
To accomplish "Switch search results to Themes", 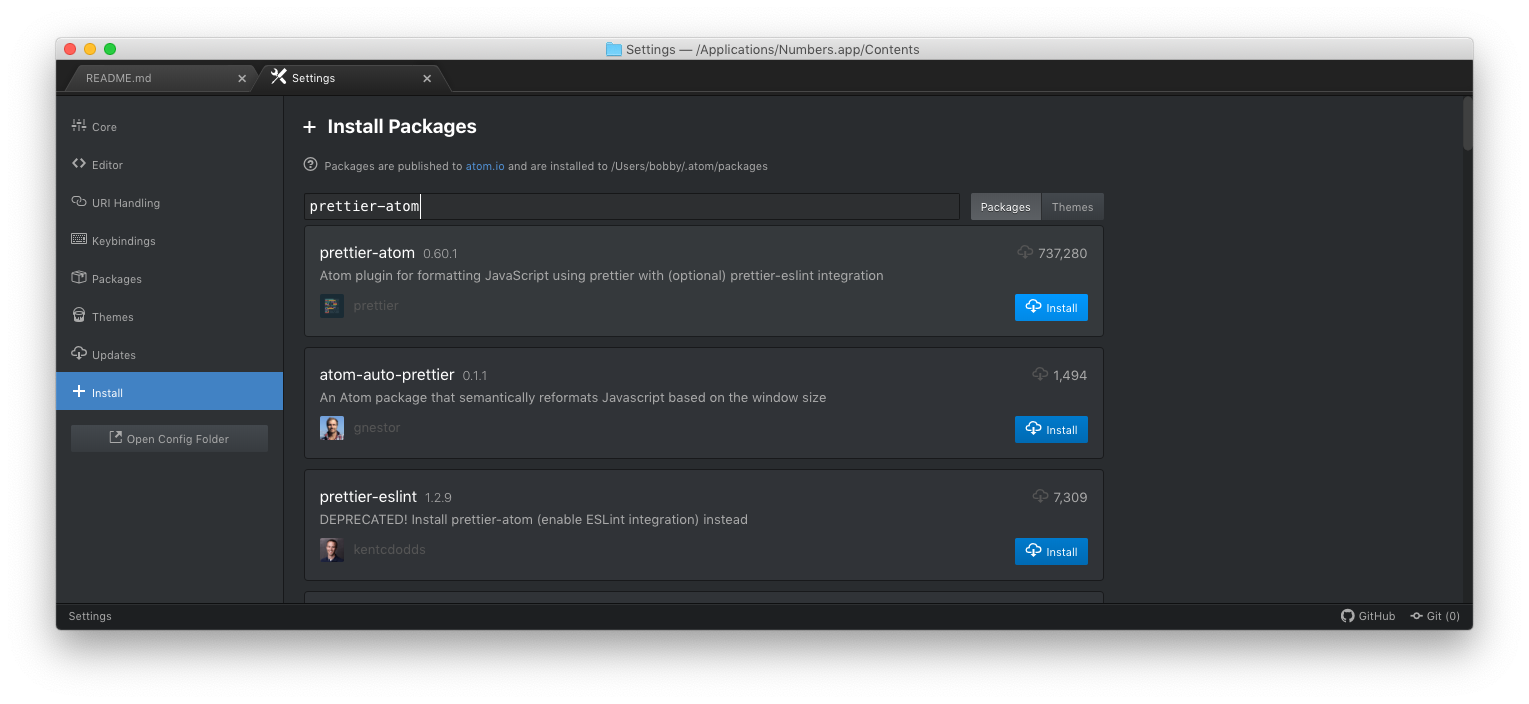I will coord(1071,206).
